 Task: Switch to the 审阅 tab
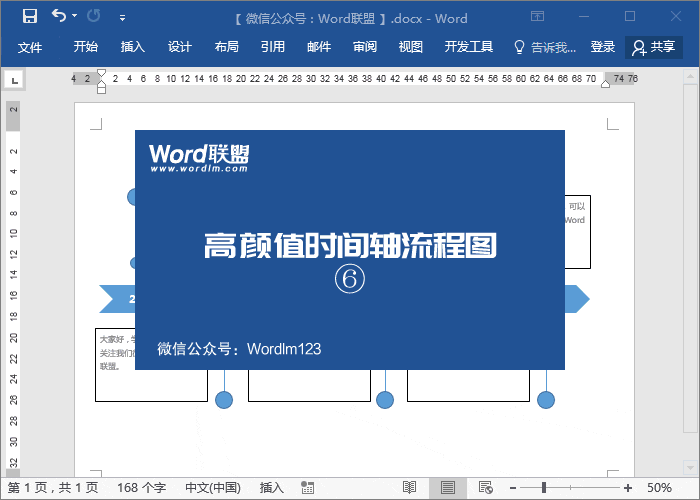365,46
